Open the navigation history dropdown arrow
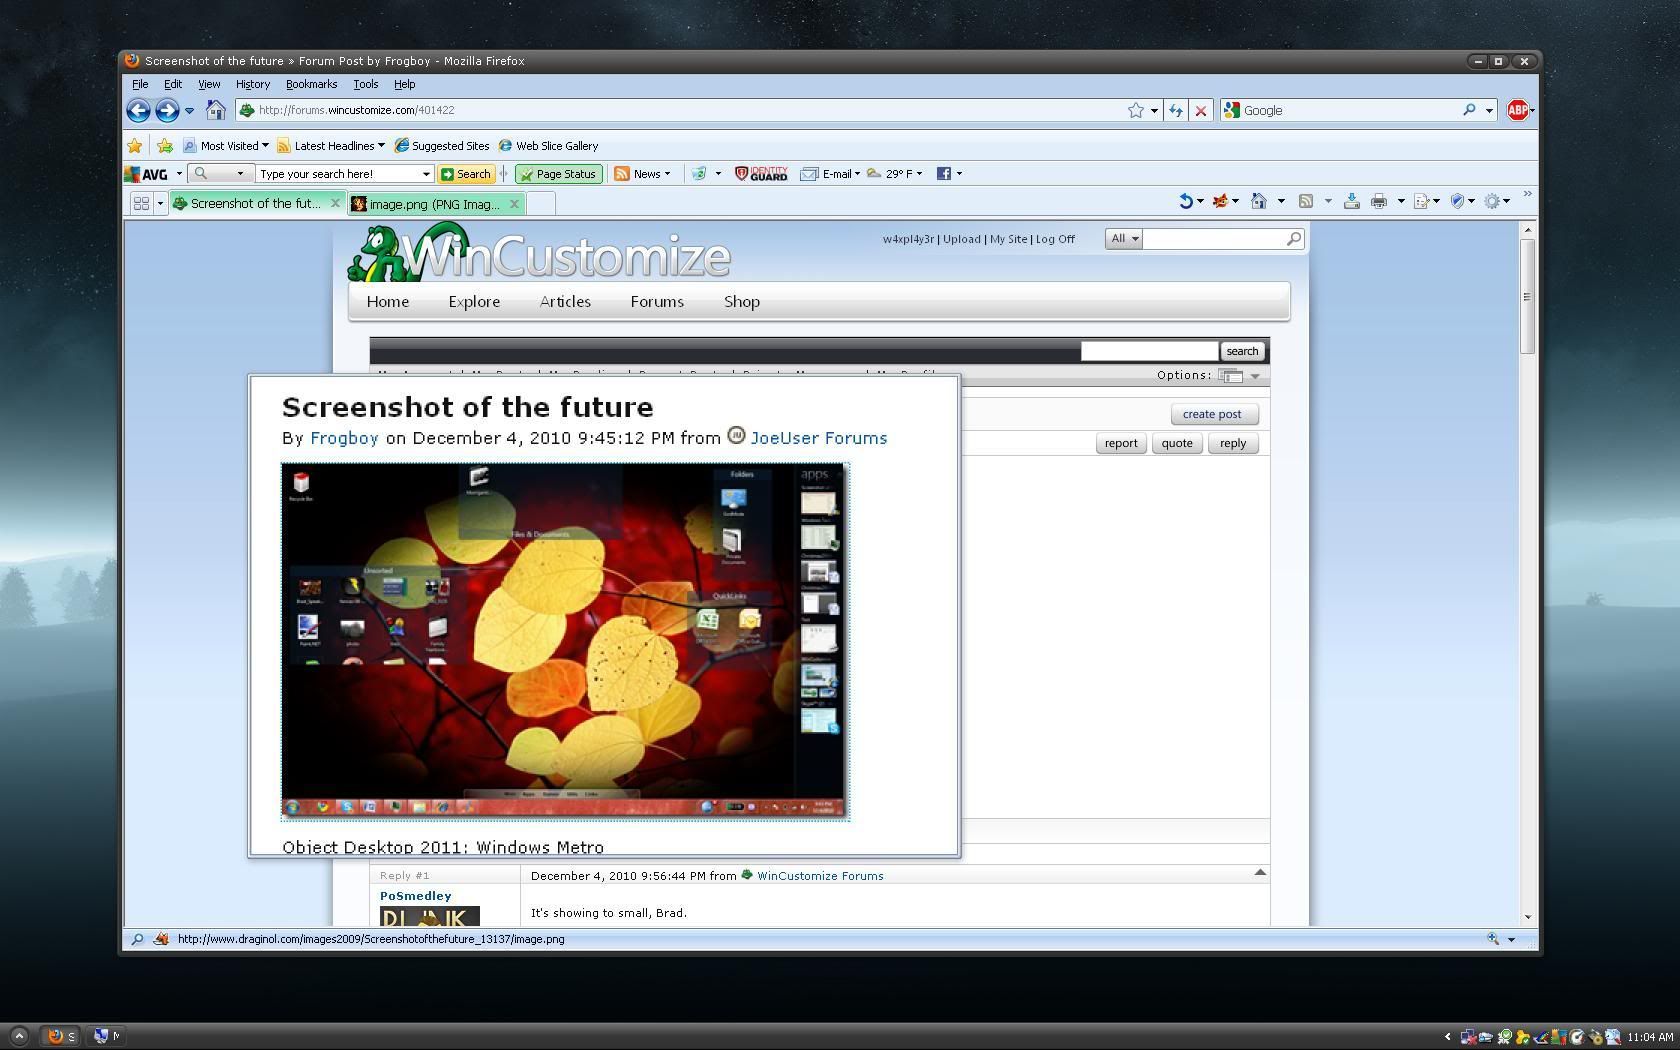This screenshot has width=1680, height=1050. (189, 111)
